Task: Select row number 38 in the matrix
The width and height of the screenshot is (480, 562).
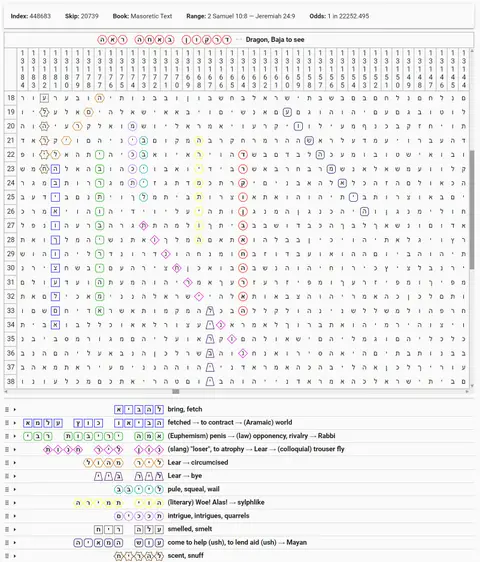Action: (11, 381)
